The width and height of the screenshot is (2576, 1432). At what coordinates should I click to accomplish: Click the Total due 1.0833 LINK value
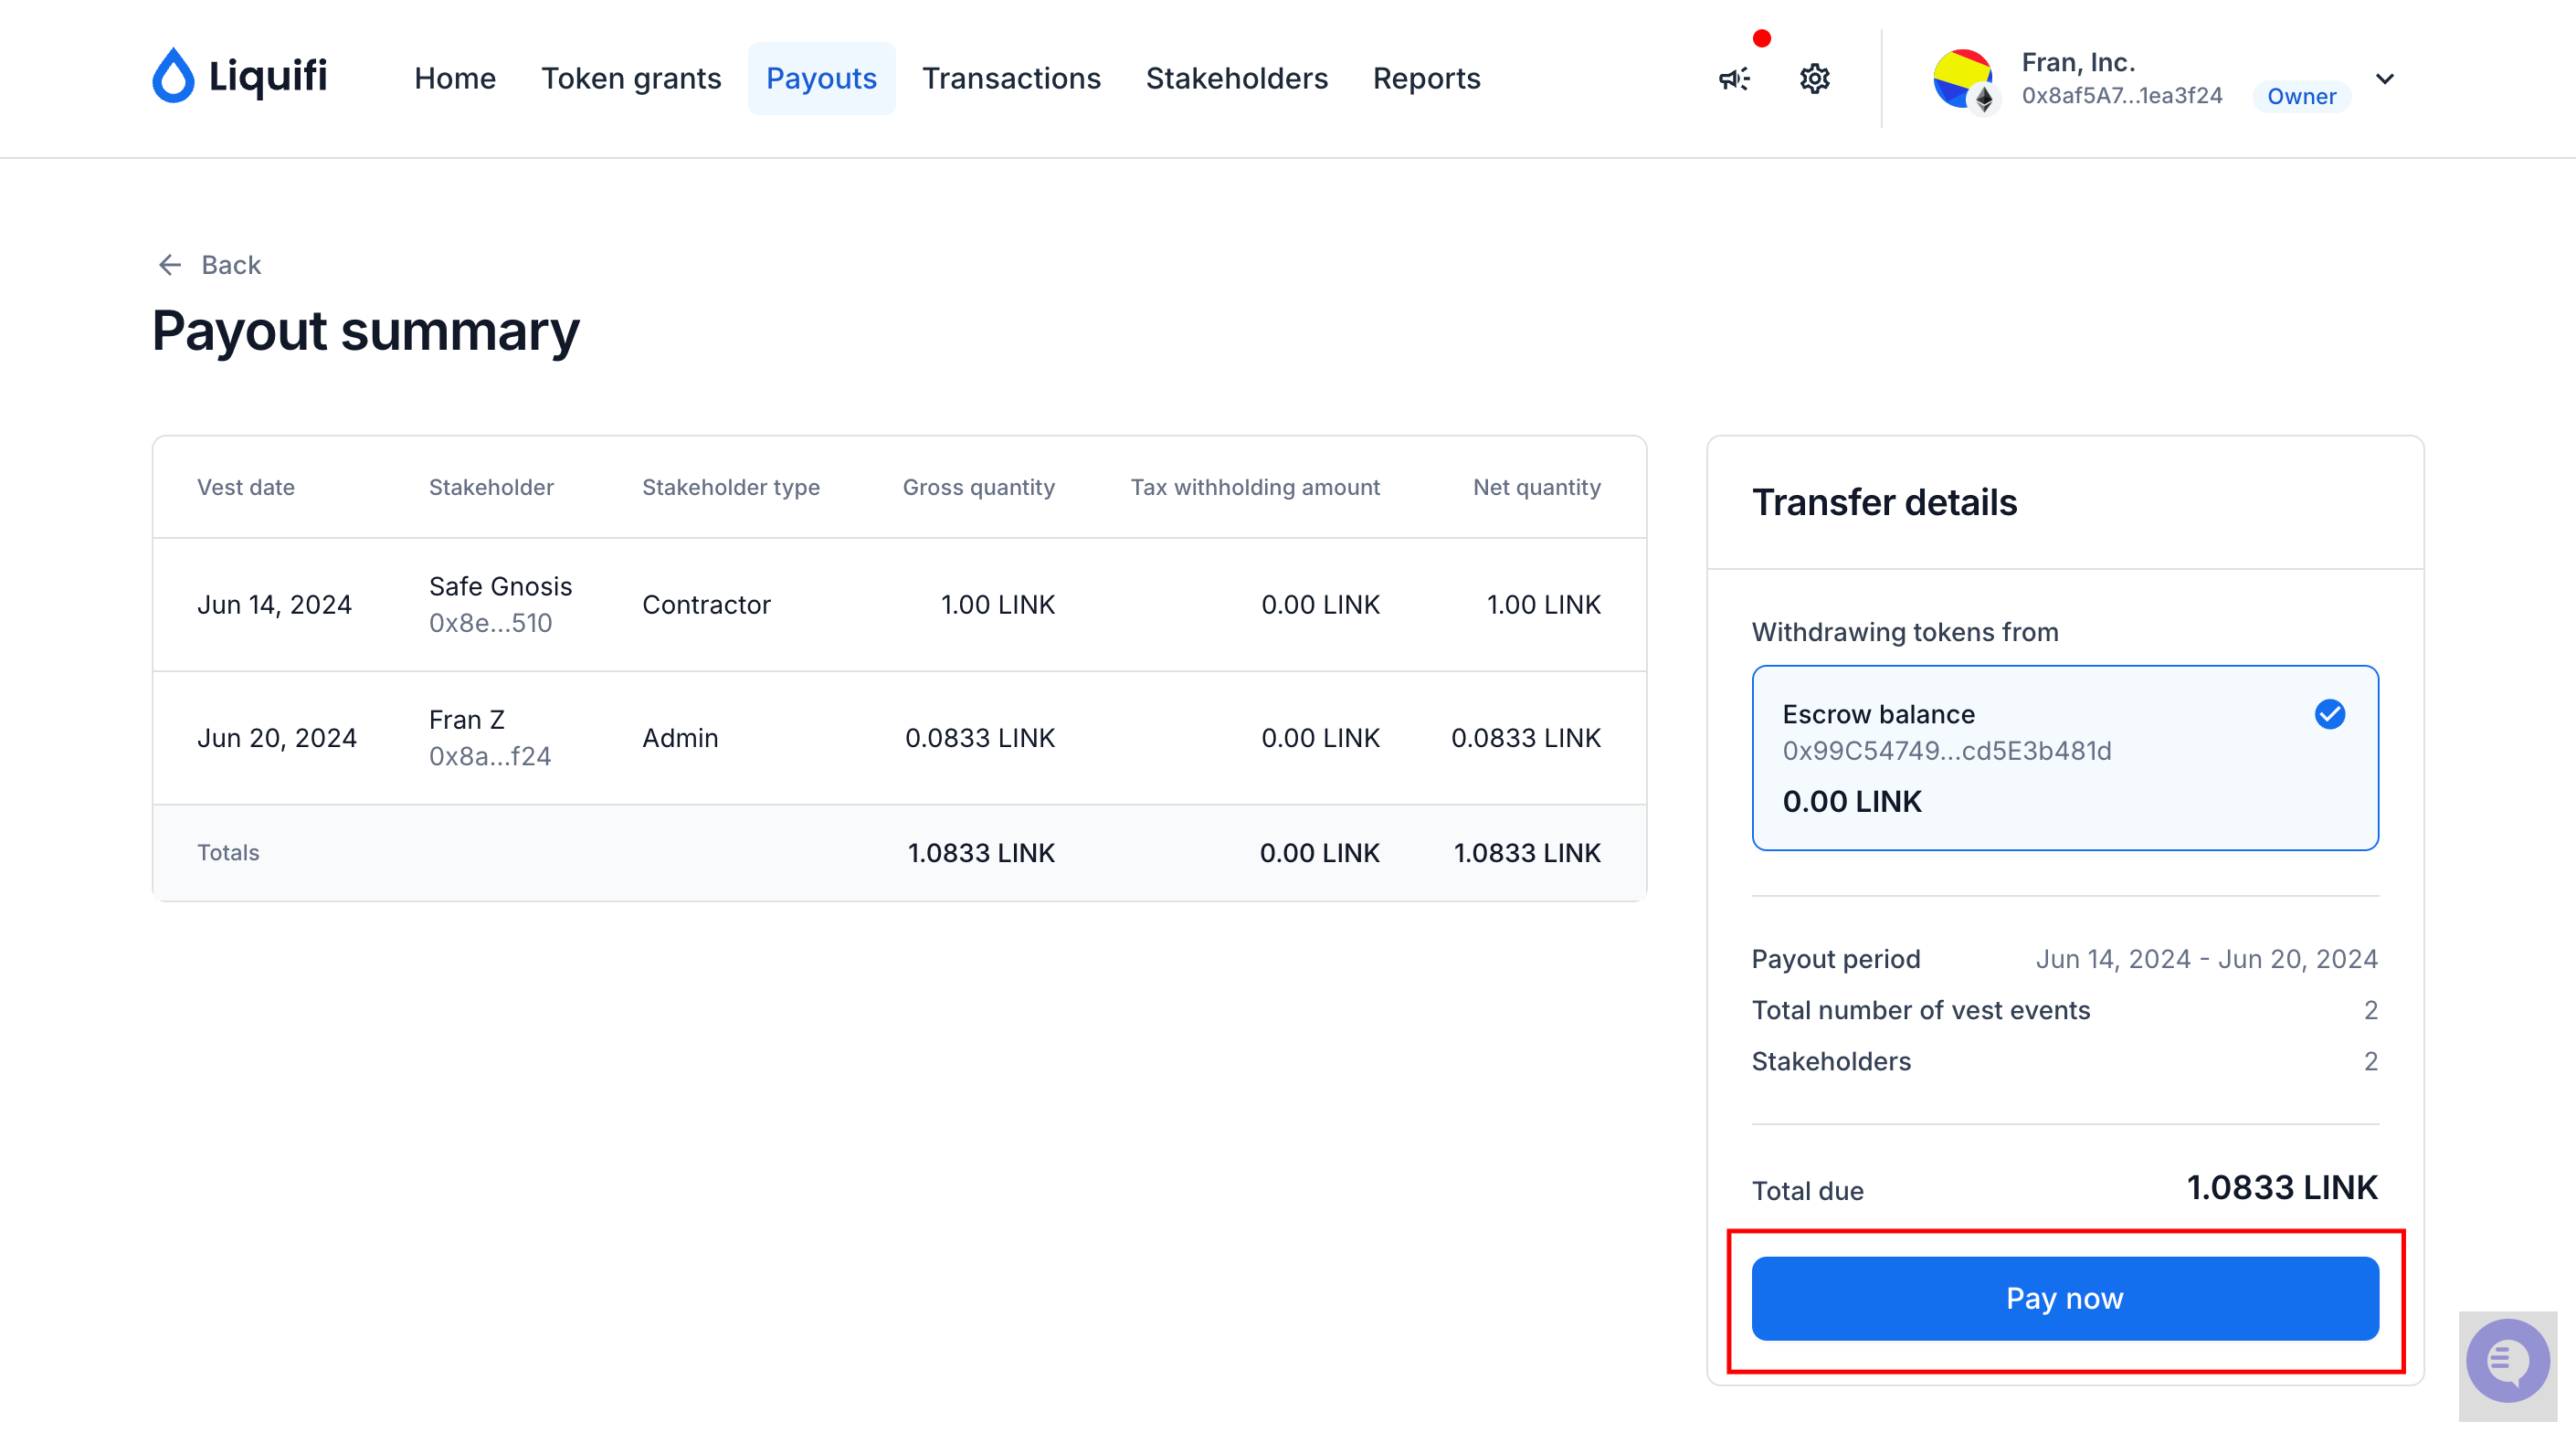coord(2282,1187)
